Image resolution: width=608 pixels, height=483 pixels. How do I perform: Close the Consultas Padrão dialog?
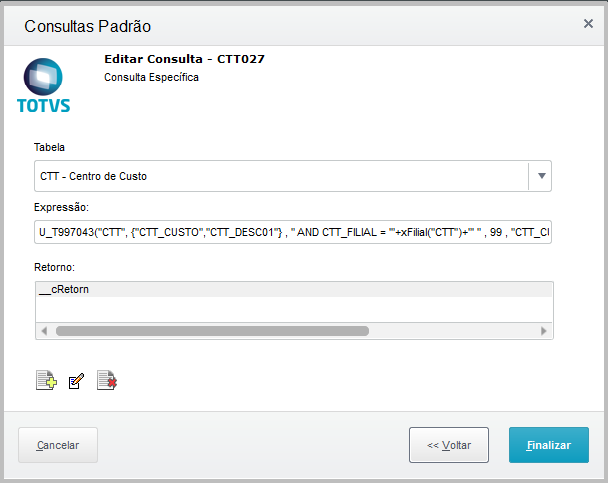click(x=588, y=23)
